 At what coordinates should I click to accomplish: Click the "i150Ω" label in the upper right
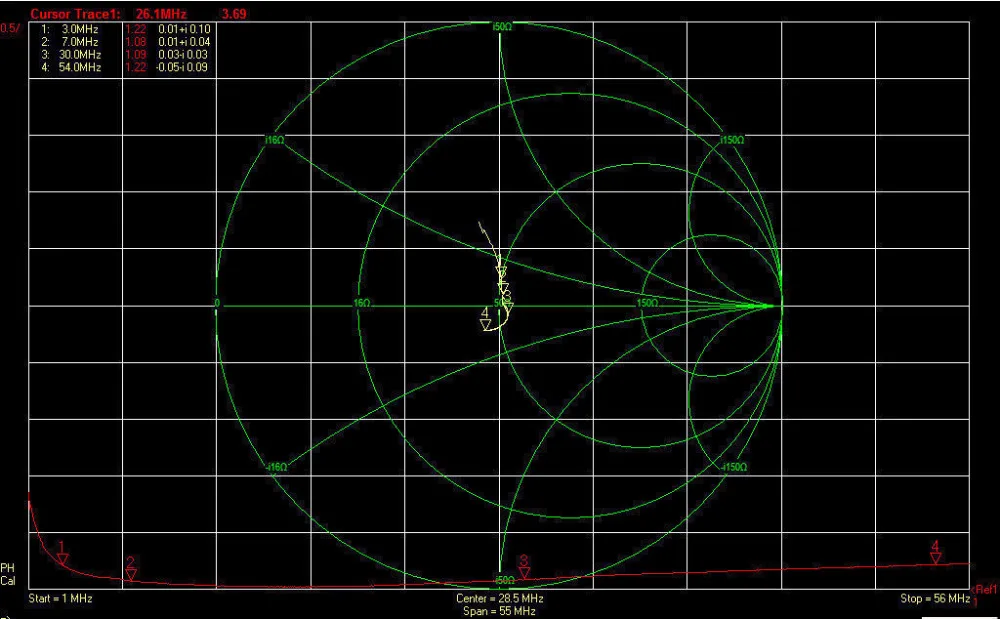click(732, 140)
